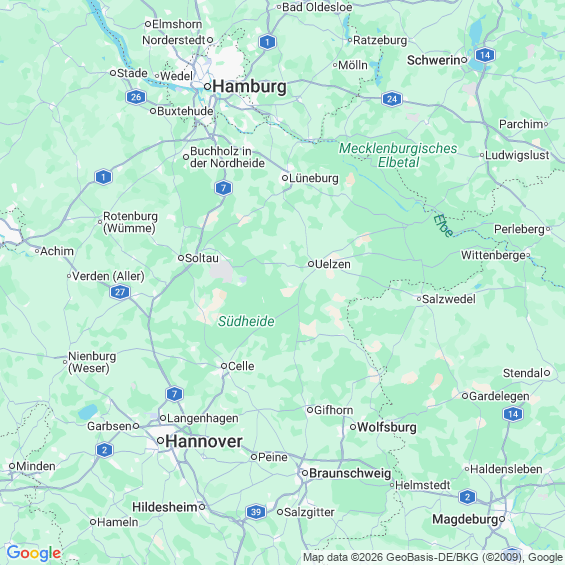Click the Salzwedel town label

click(449, 299)
